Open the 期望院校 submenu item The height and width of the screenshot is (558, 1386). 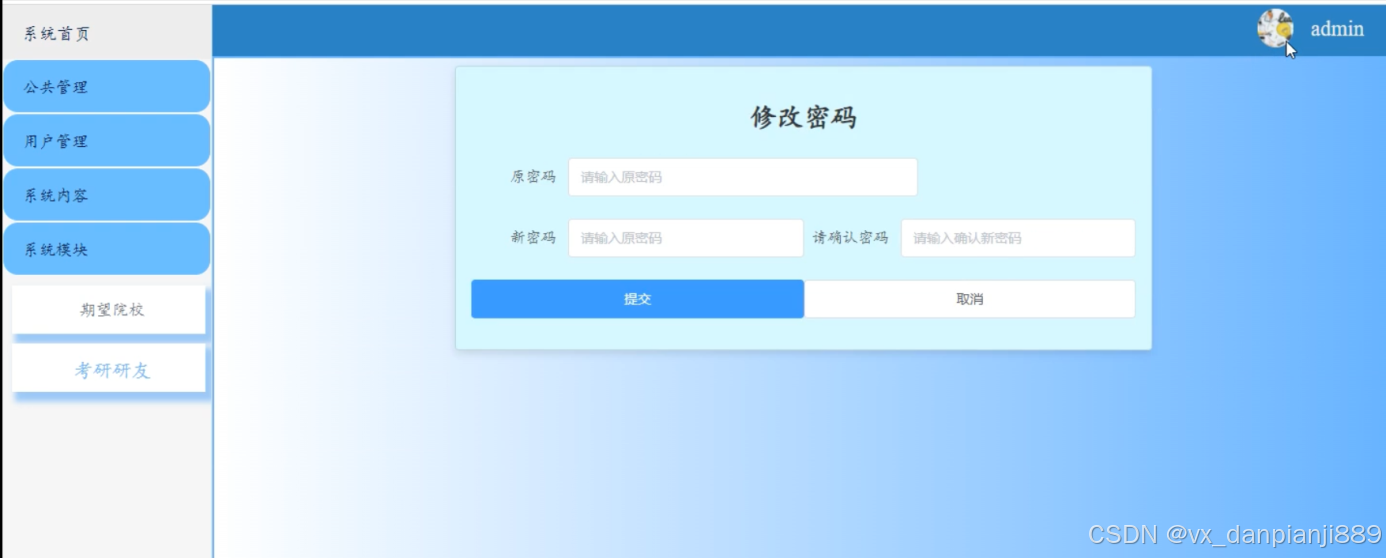109,310
